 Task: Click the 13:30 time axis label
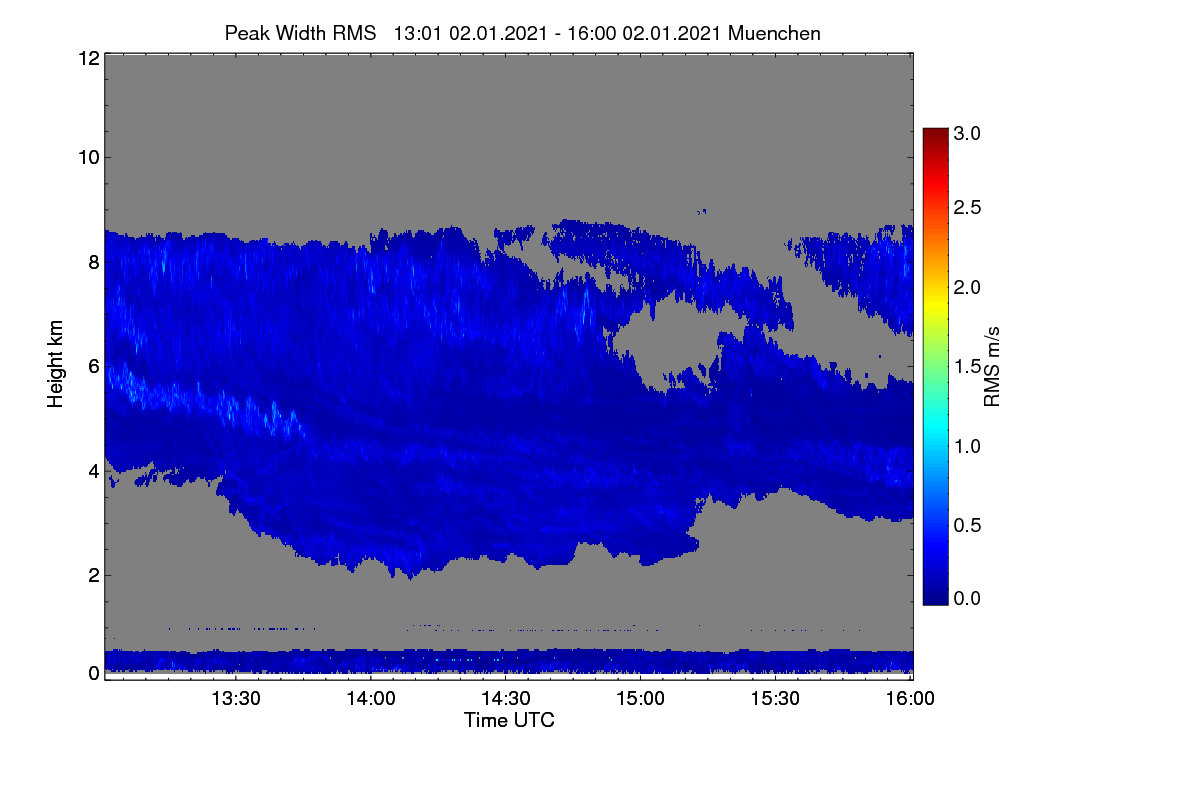(x=235, y=699)
